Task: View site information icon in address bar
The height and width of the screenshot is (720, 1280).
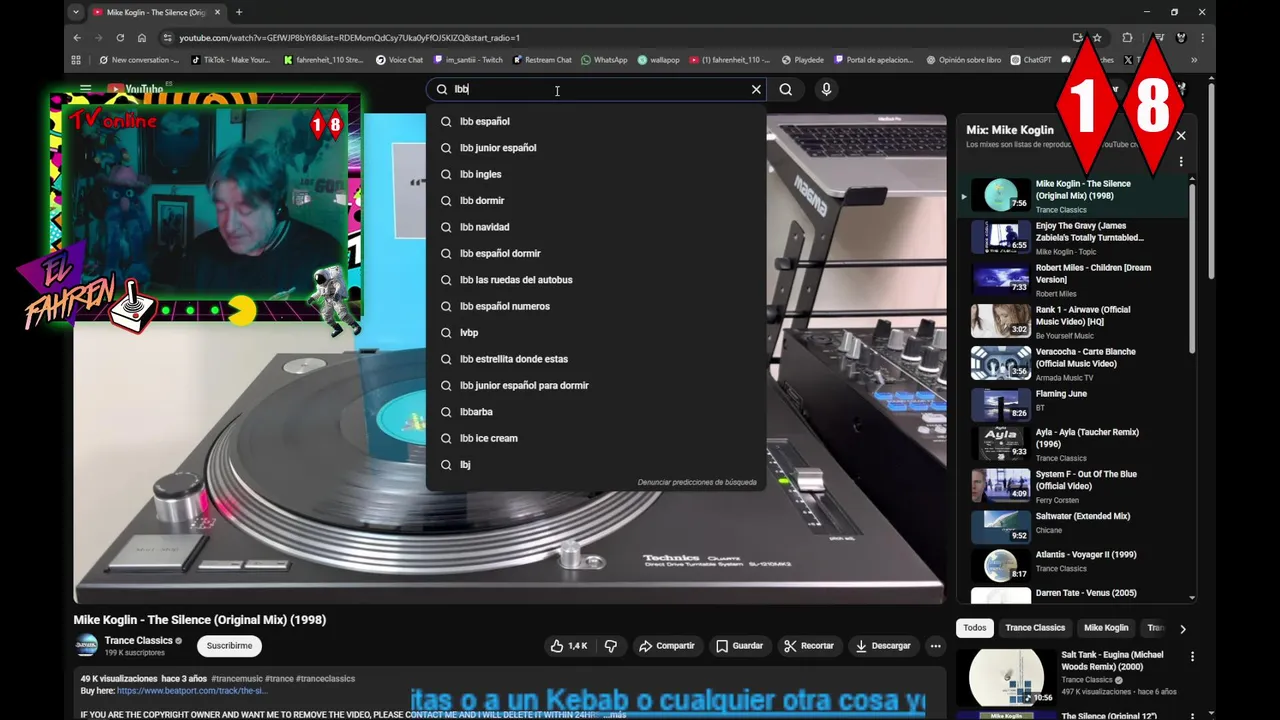Action: coord(167,38)
